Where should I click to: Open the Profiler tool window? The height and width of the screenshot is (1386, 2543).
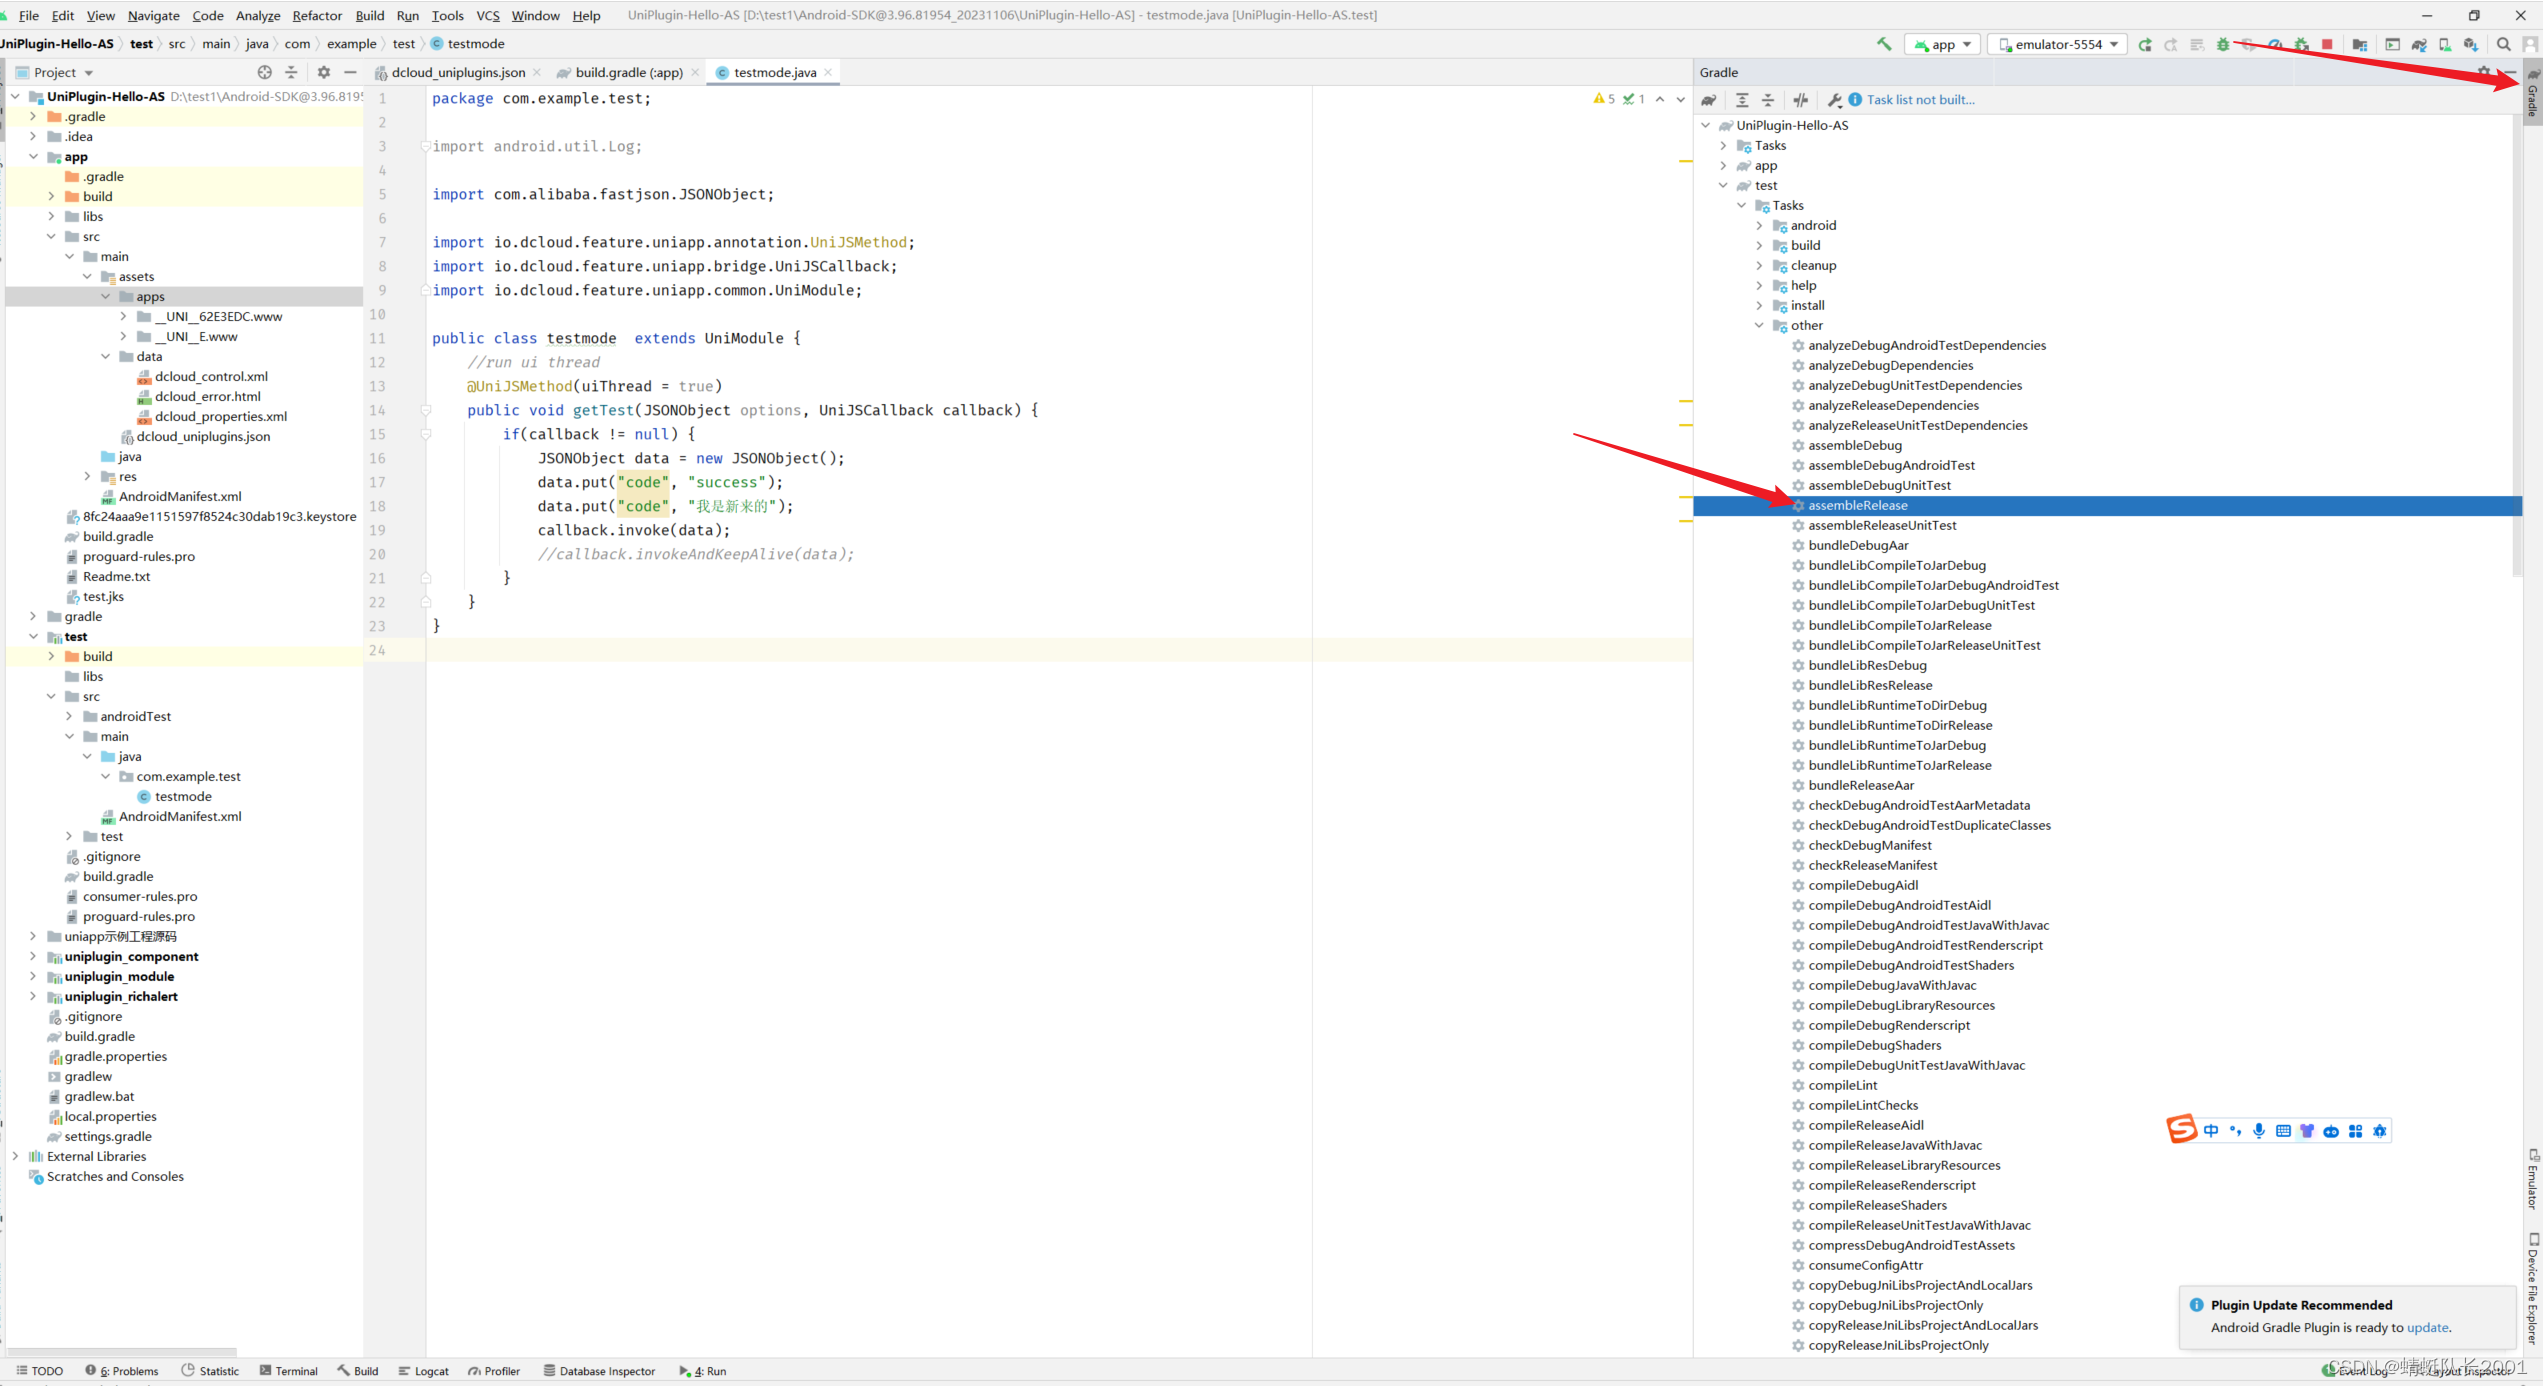pos(494,1371)
